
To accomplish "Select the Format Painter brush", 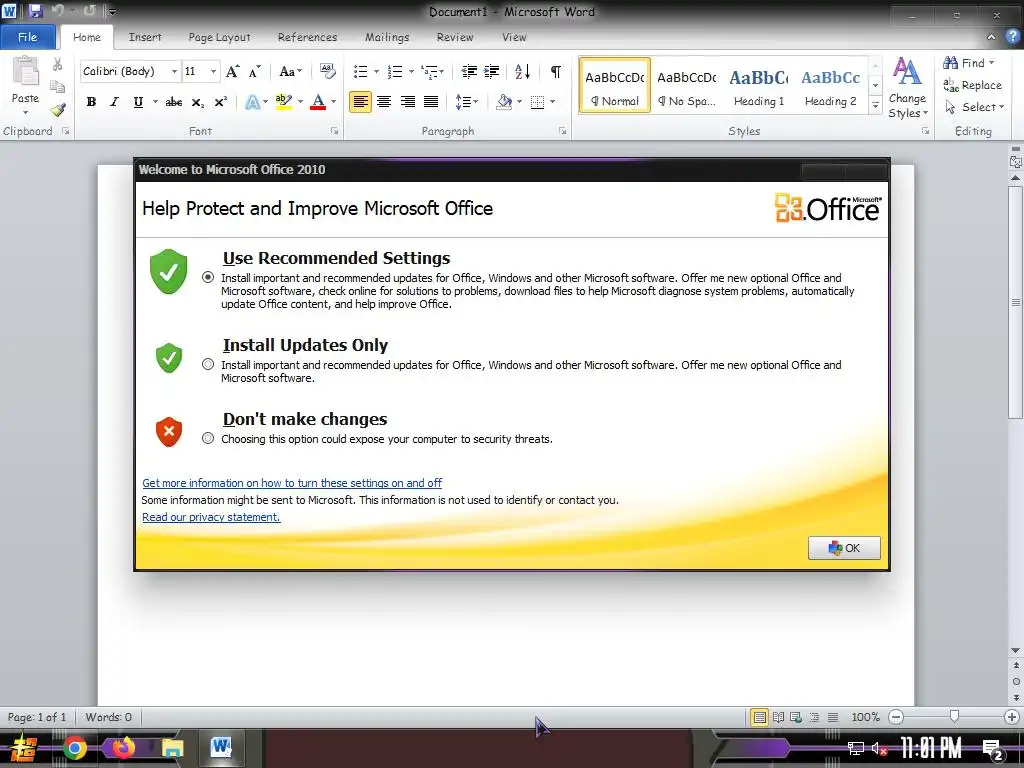I will pos(57,110).
